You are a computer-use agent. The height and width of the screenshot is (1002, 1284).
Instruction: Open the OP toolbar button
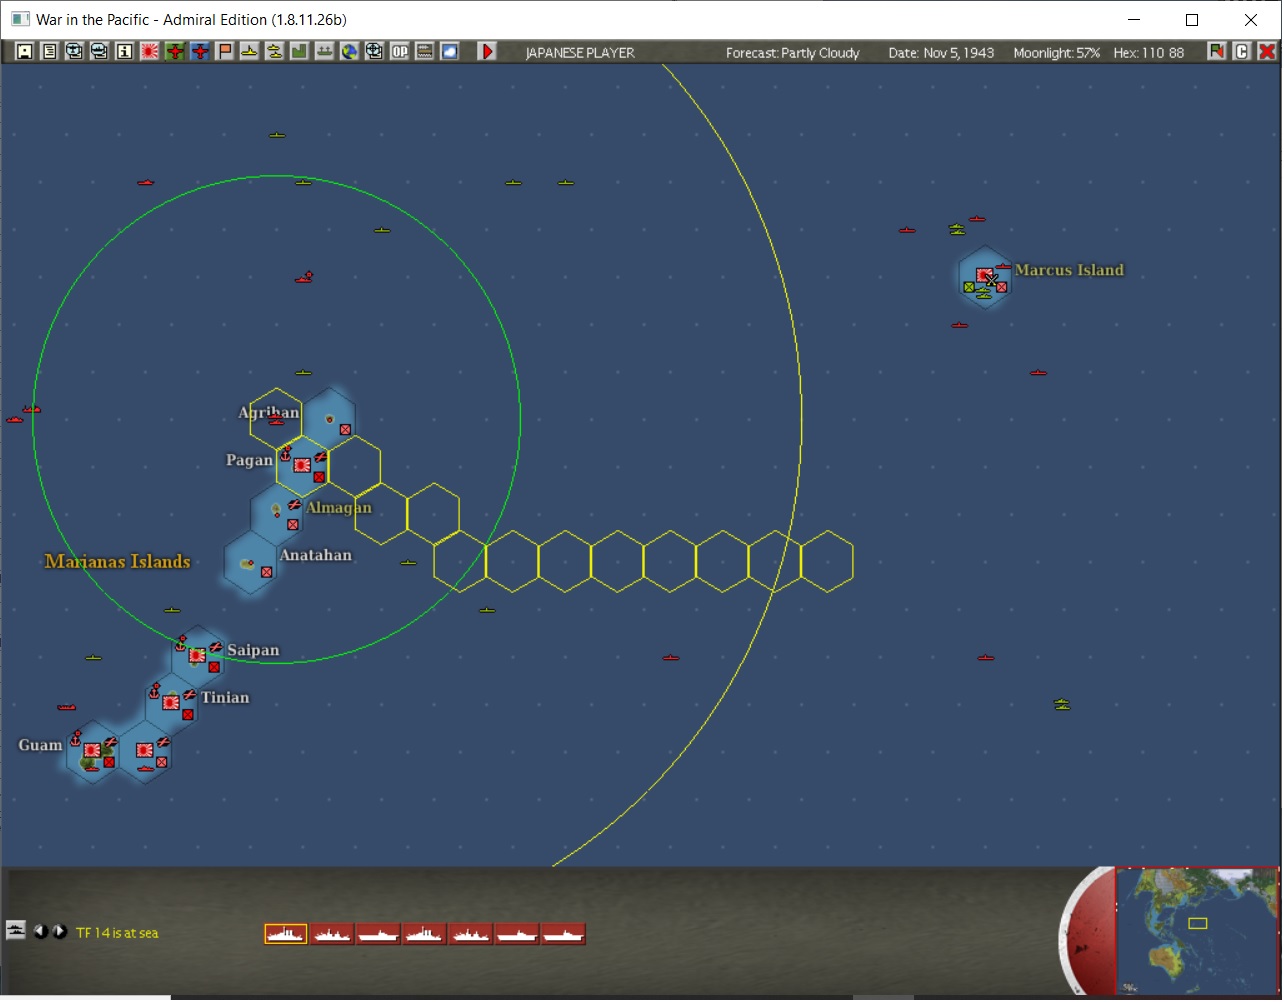point(399,52)
